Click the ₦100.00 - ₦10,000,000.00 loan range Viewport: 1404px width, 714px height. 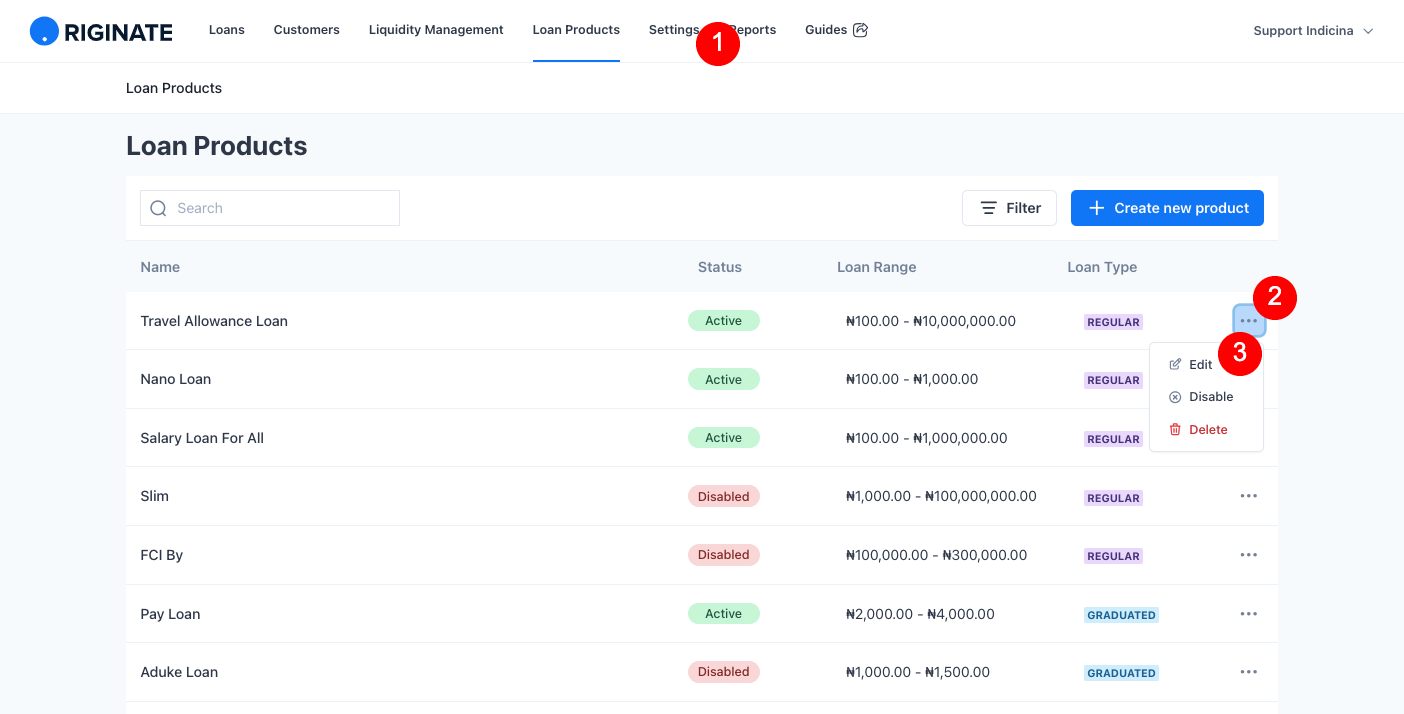pyautogui.click(x=931, y=321)
